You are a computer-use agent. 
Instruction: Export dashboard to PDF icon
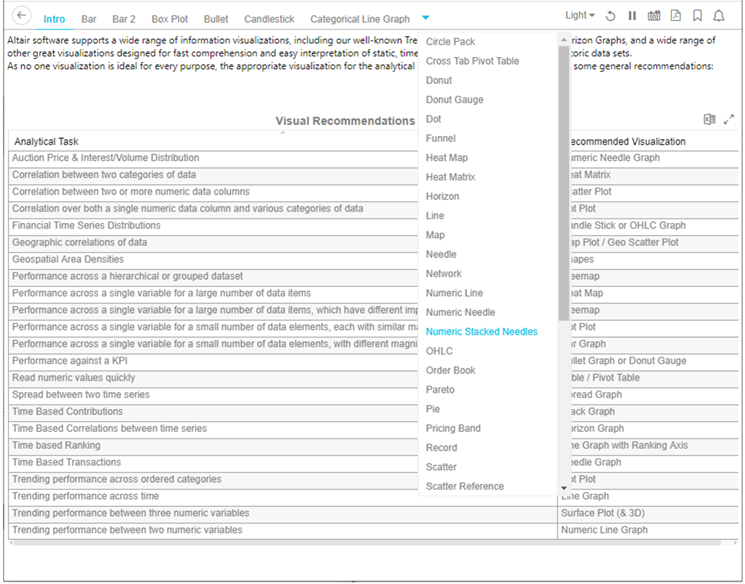coord(676,17)
